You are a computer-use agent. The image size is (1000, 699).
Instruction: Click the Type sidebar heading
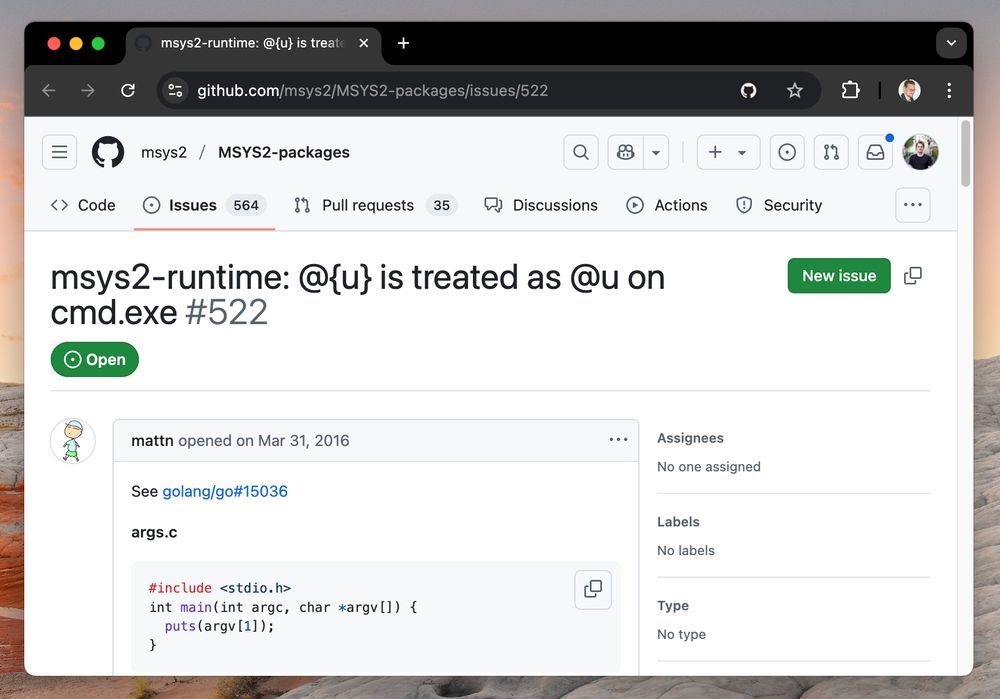tap(673, 605)
